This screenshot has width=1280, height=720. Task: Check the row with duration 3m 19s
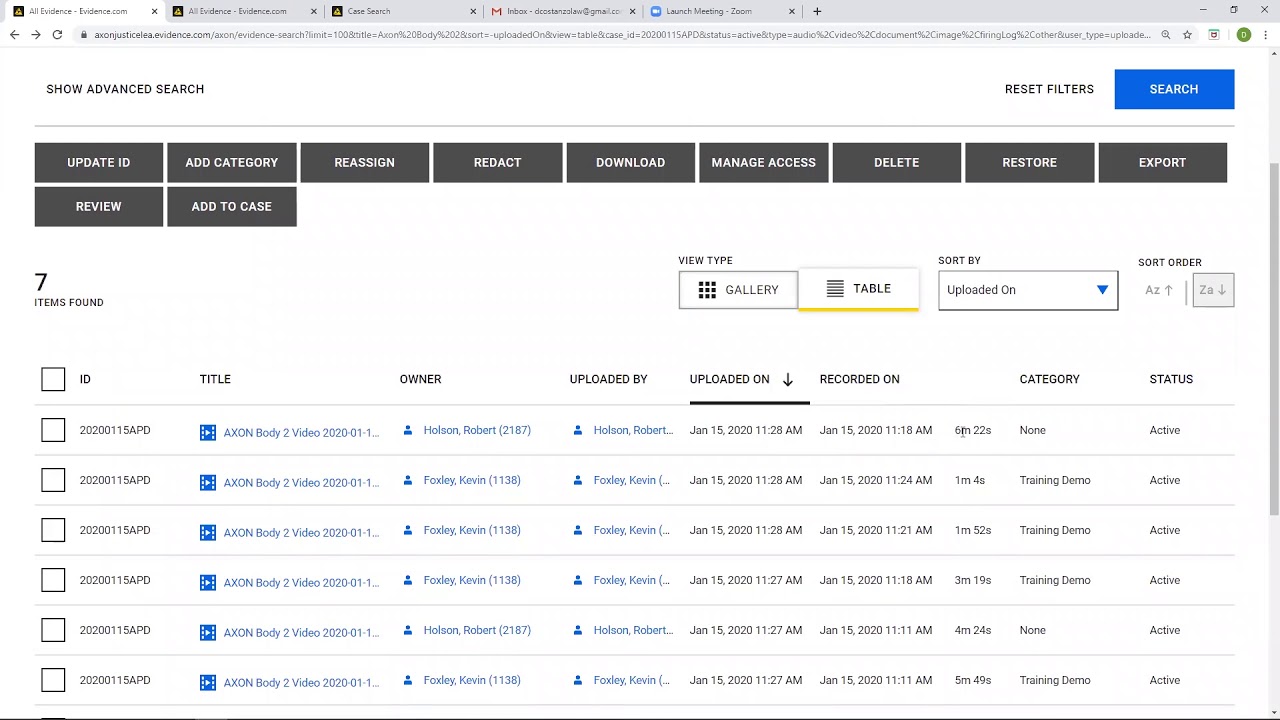pos(53,580)
